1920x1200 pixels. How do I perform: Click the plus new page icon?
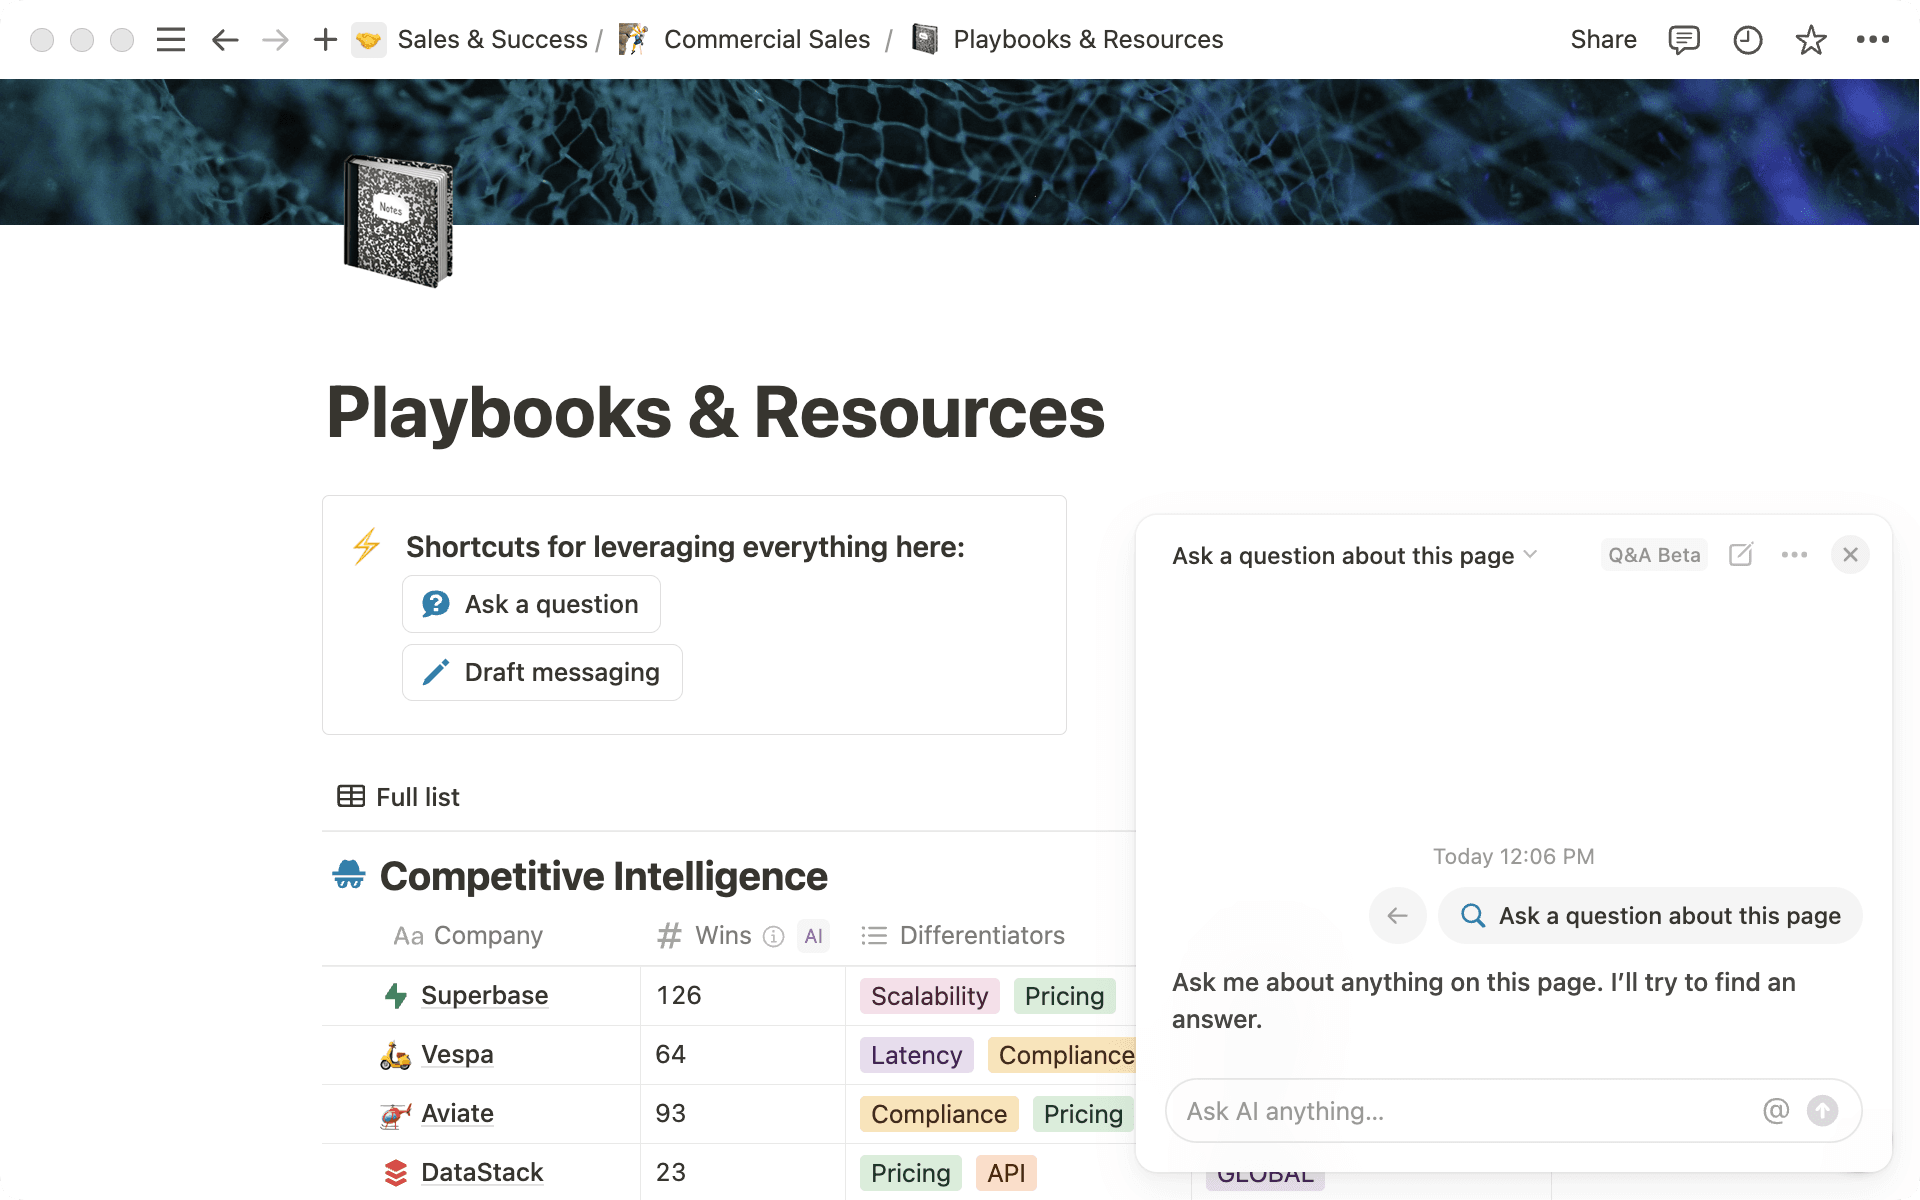pos(325,40)
